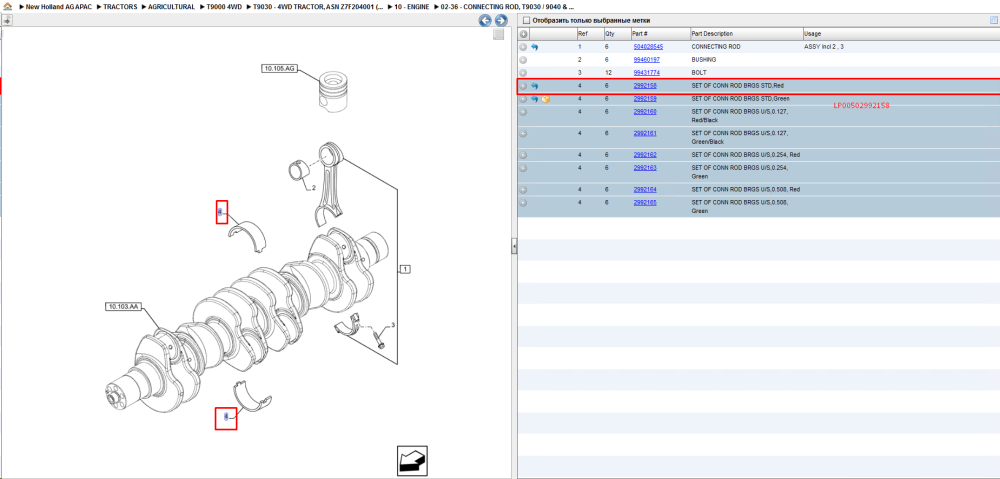The height and width of the screenshot is (479, 1000).
Task: Open part number link 2992159
Action: pyautogui.click(x=645, y=99)
